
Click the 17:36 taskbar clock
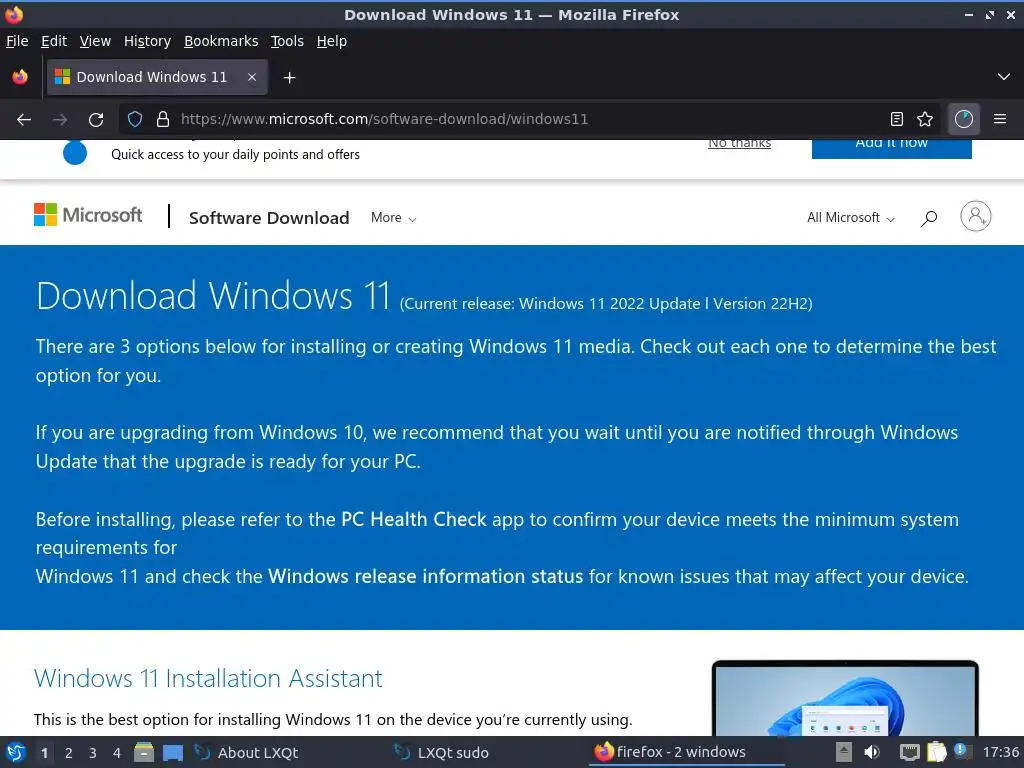[x=1000, y=753]
